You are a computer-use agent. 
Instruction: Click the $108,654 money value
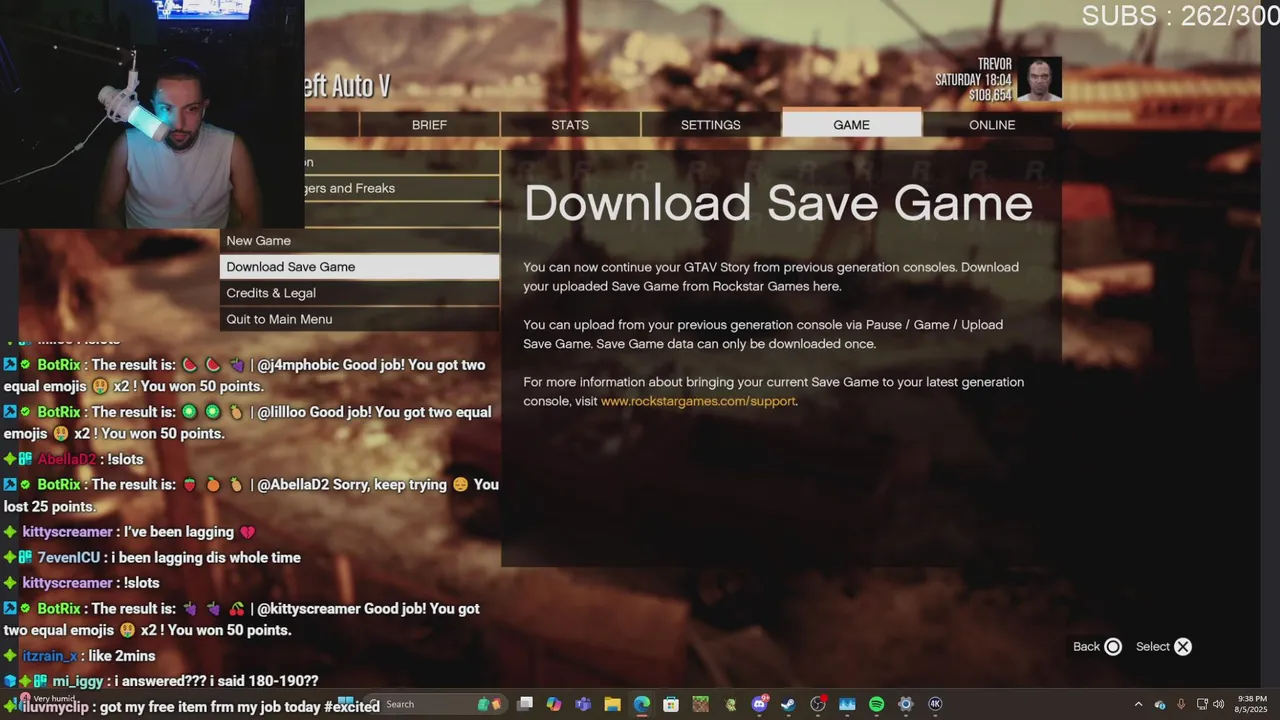(990, 96)
